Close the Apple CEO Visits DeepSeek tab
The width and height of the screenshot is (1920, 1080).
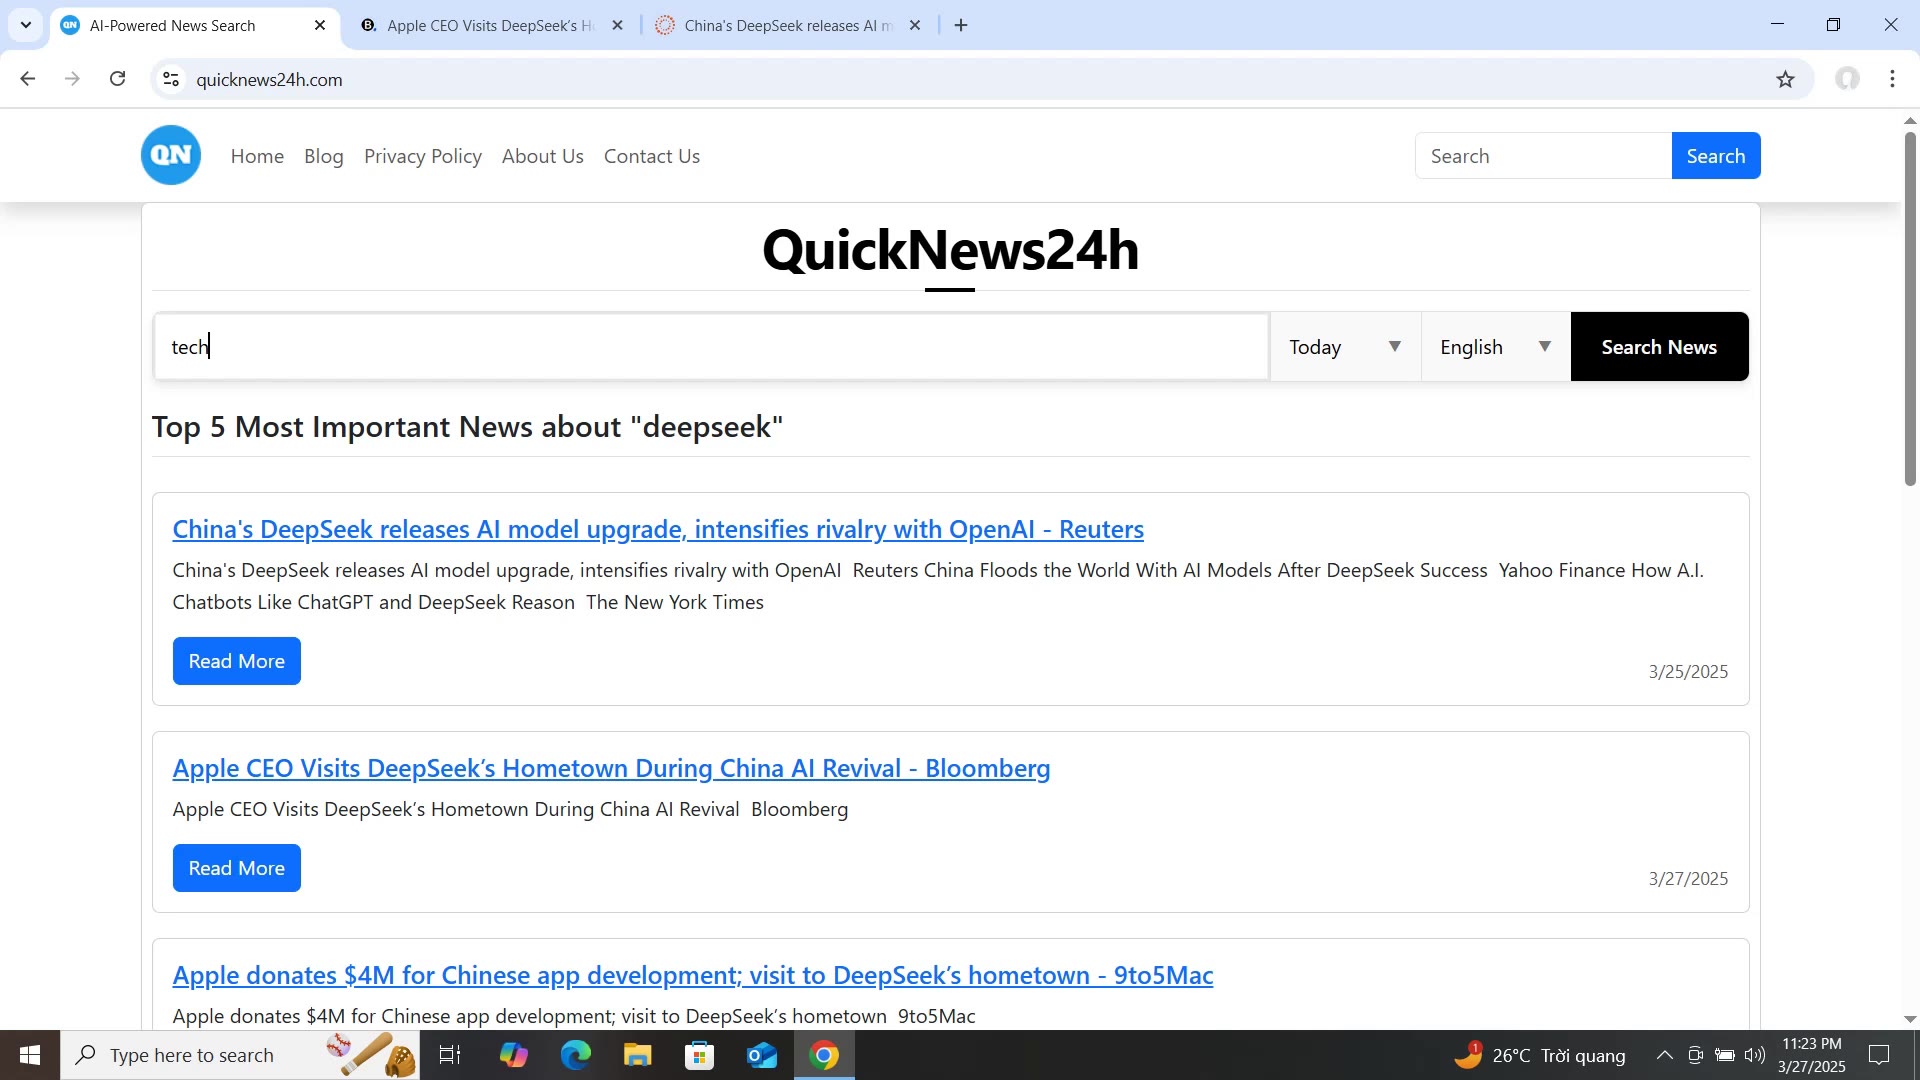(x=618, y=25)
